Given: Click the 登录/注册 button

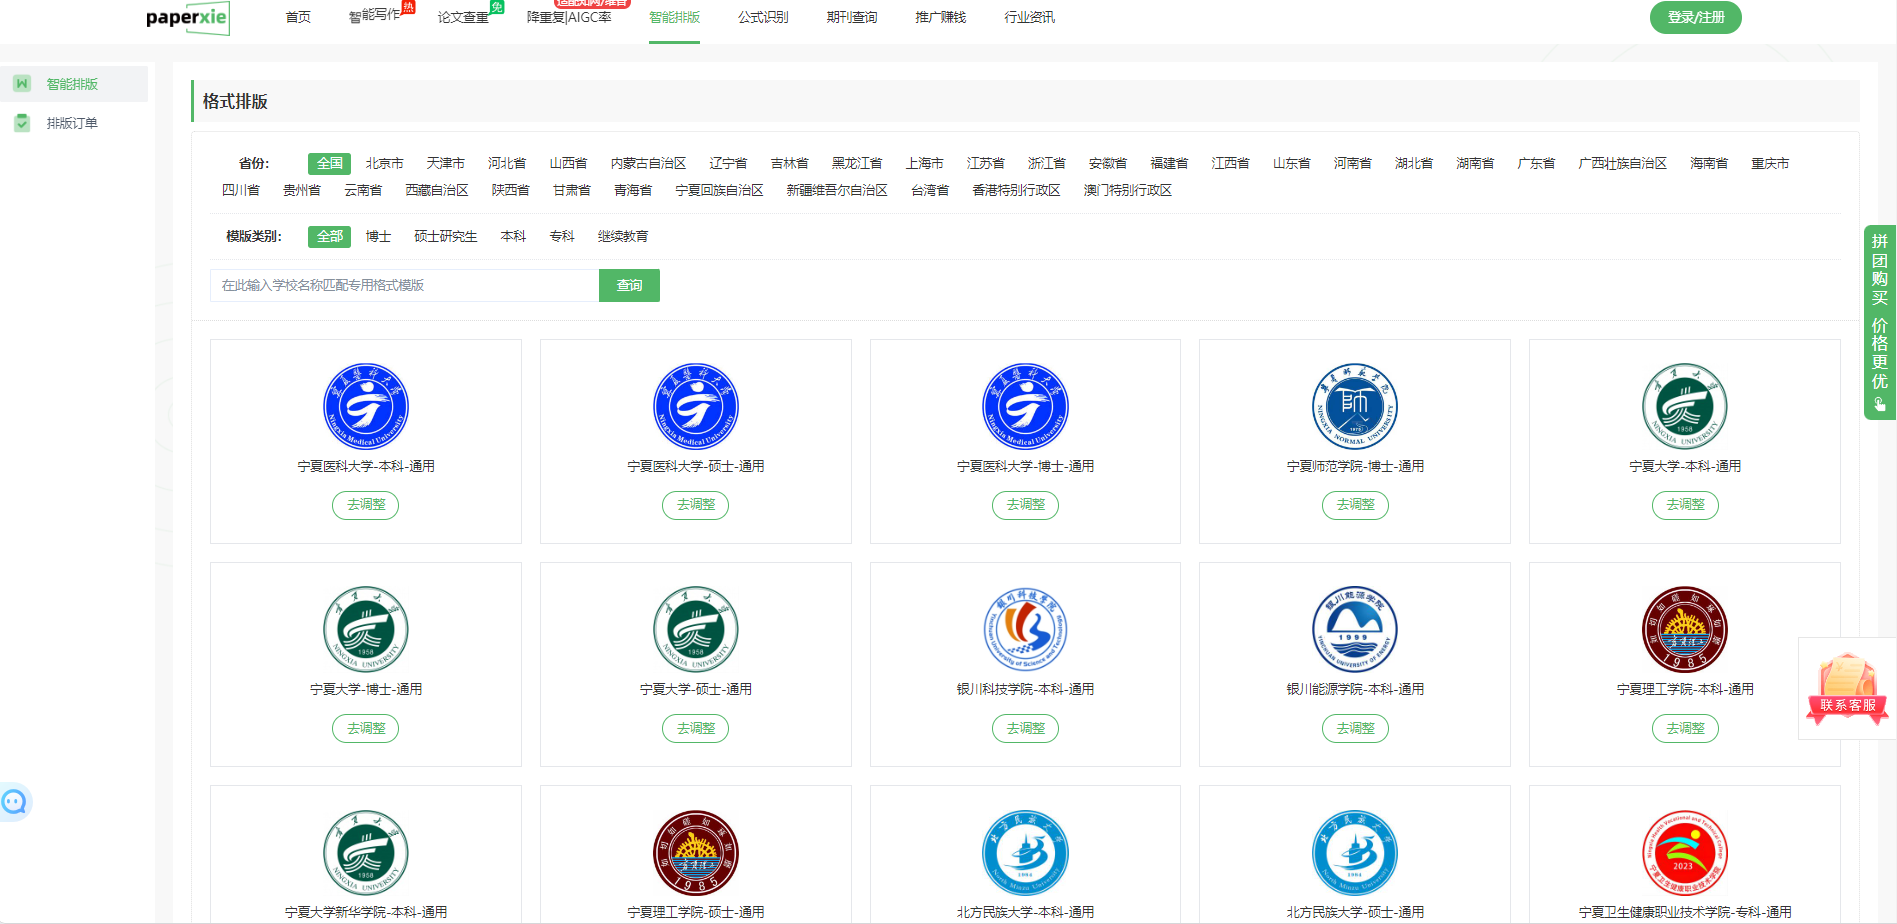Looking at the screenshot, I should click(1695, 17).
